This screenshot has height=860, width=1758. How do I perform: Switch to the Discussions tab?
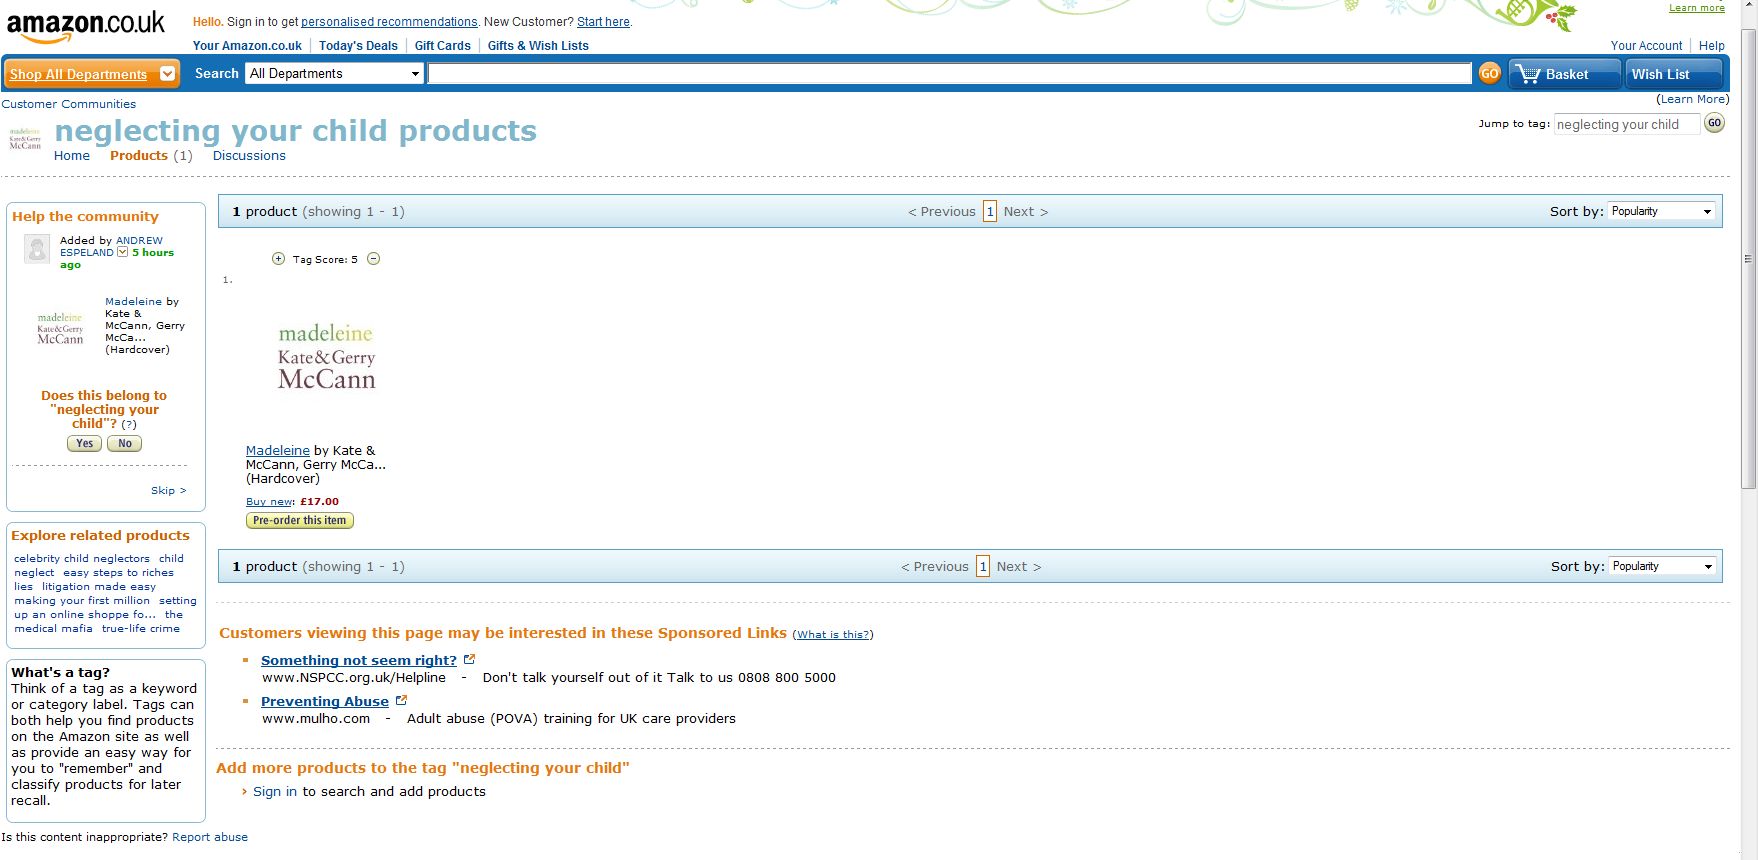click(249, 156)
